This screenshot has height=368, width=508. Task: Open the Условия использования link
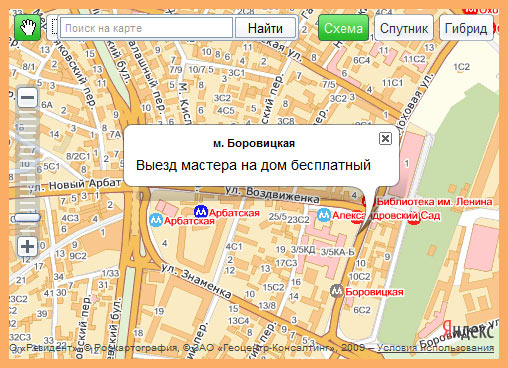(x=435, y=347)
